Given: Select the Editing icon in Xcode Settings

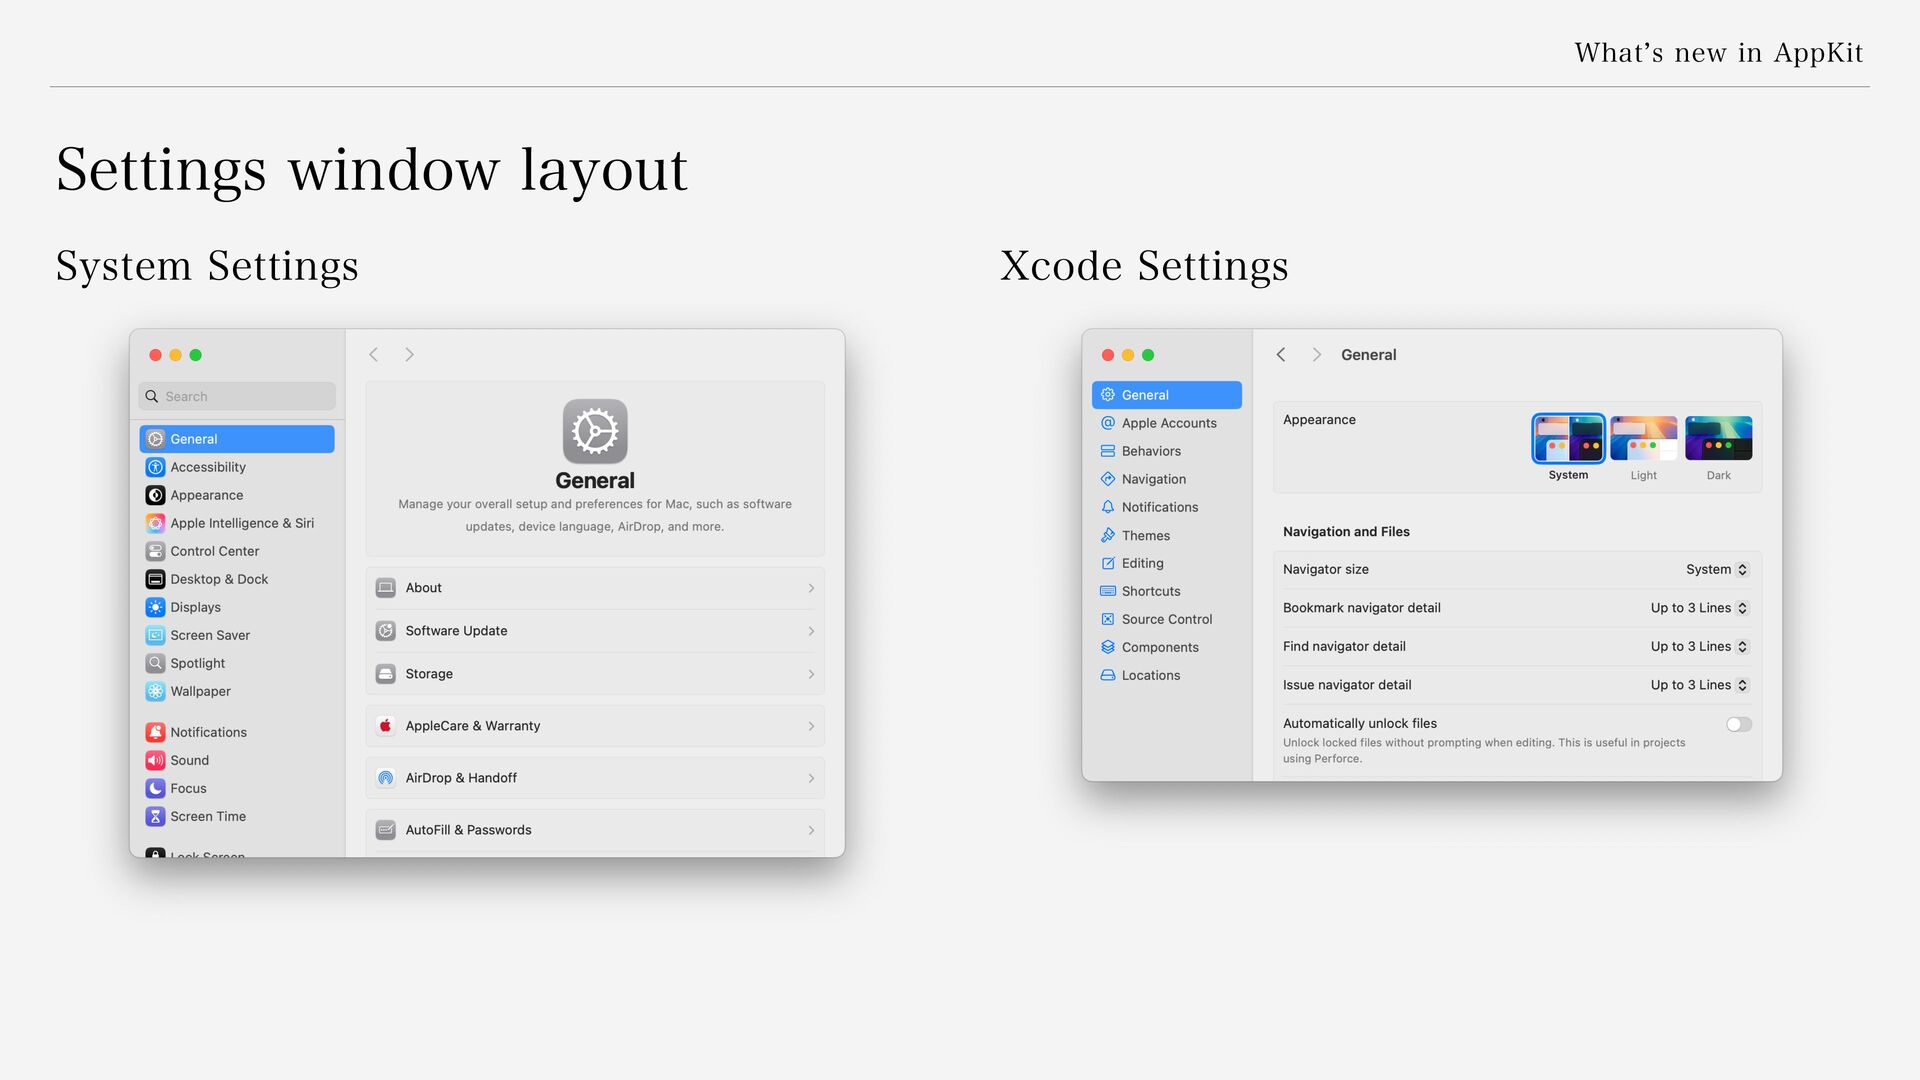Looking at the screenshot, I should (1108, 563).
